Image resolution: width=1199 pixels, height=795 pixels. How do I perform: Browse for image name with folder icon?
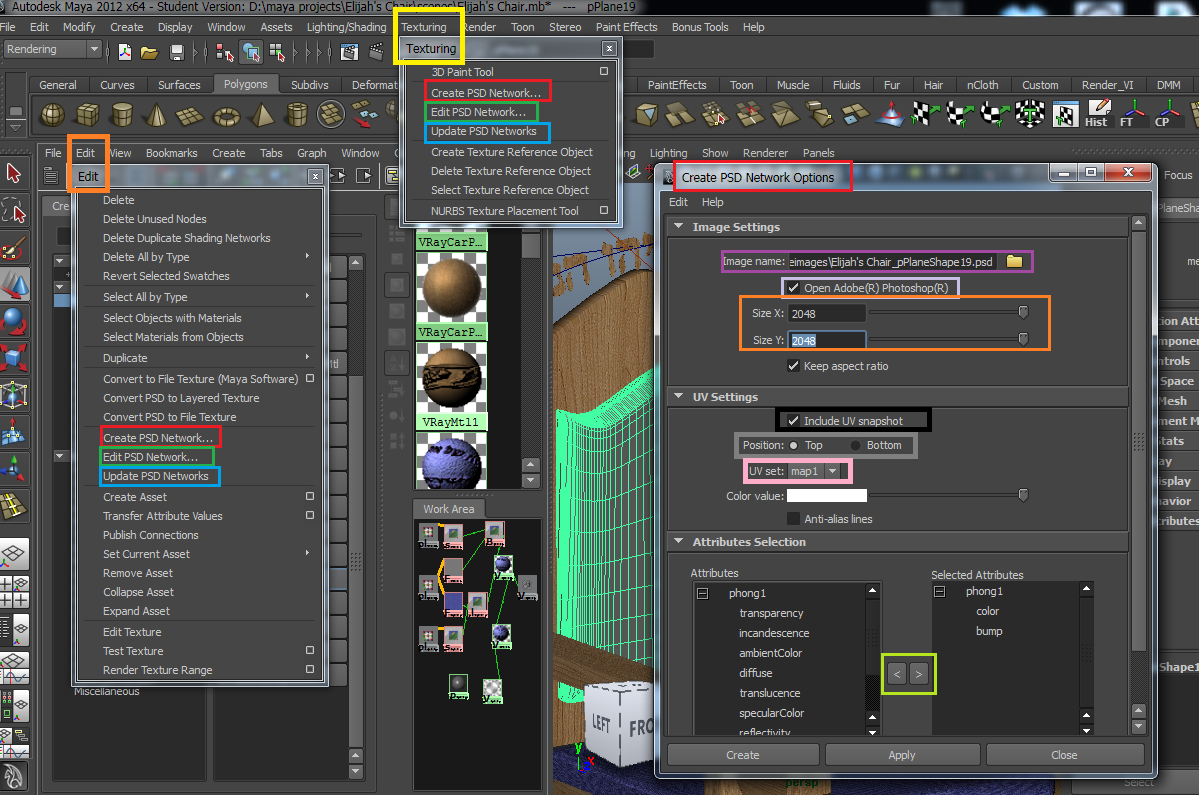coord(1014,262)
